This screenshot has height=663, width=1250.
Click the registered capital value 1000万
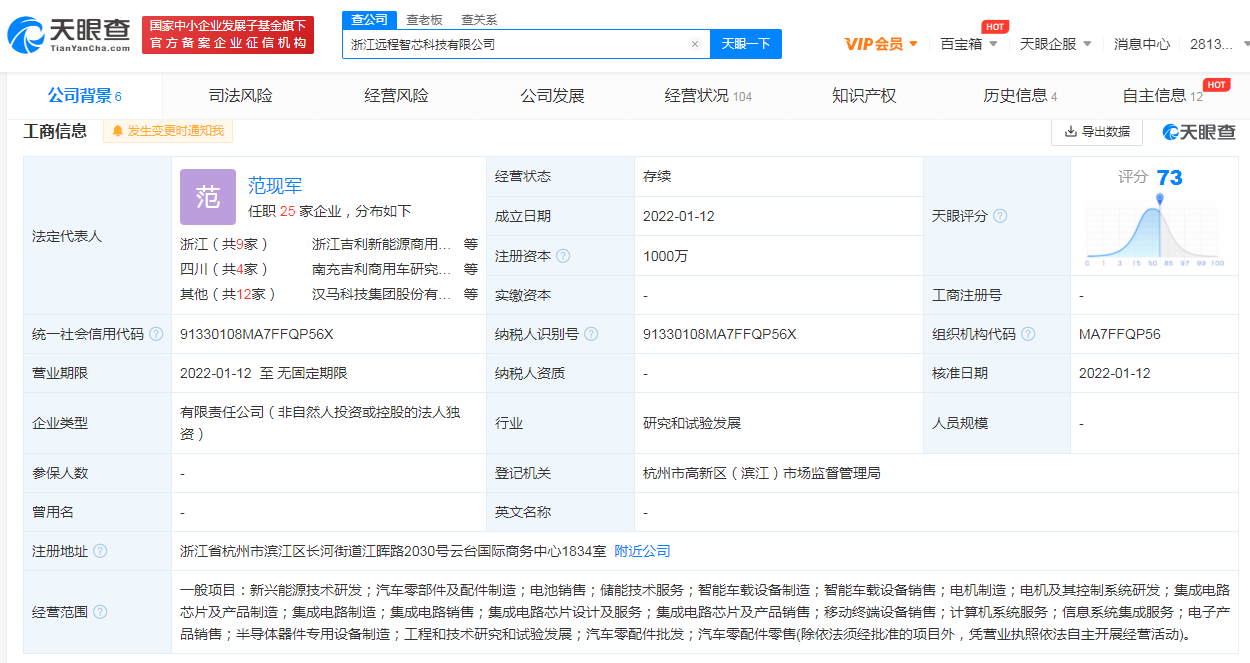coord(665,256)
